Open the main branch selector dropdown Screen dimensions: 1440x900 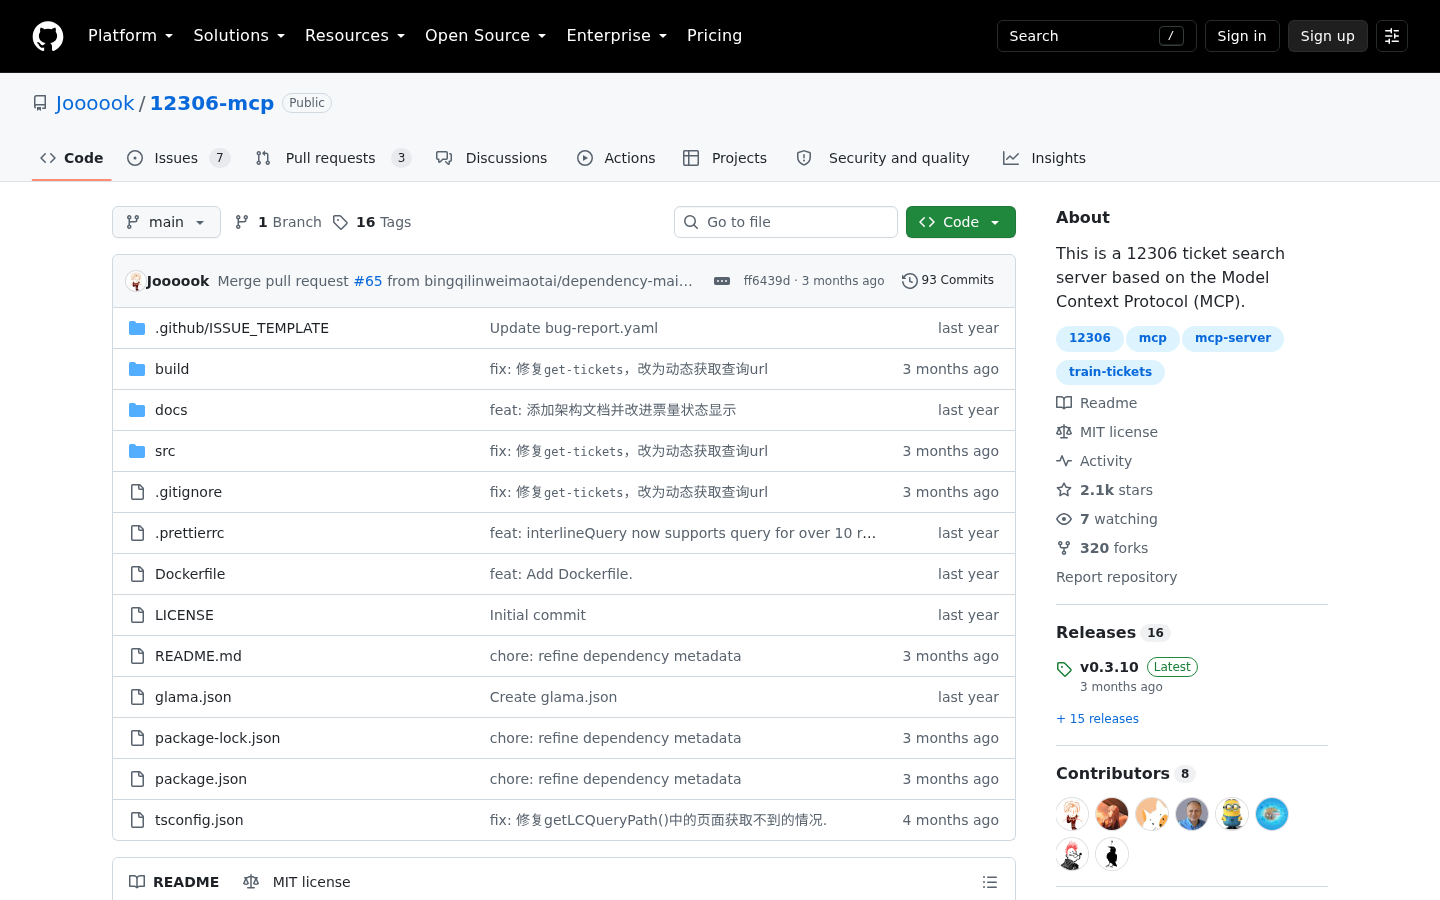(x=166, y=222)
